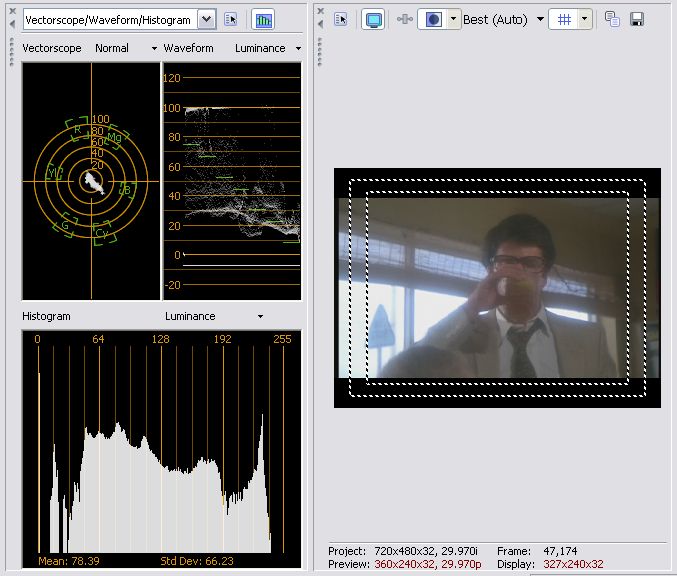Image resolution: width=677 pixels, height=576 pixels.
Task: Open Video Preview project properties
Action: (x=341, y=19)
